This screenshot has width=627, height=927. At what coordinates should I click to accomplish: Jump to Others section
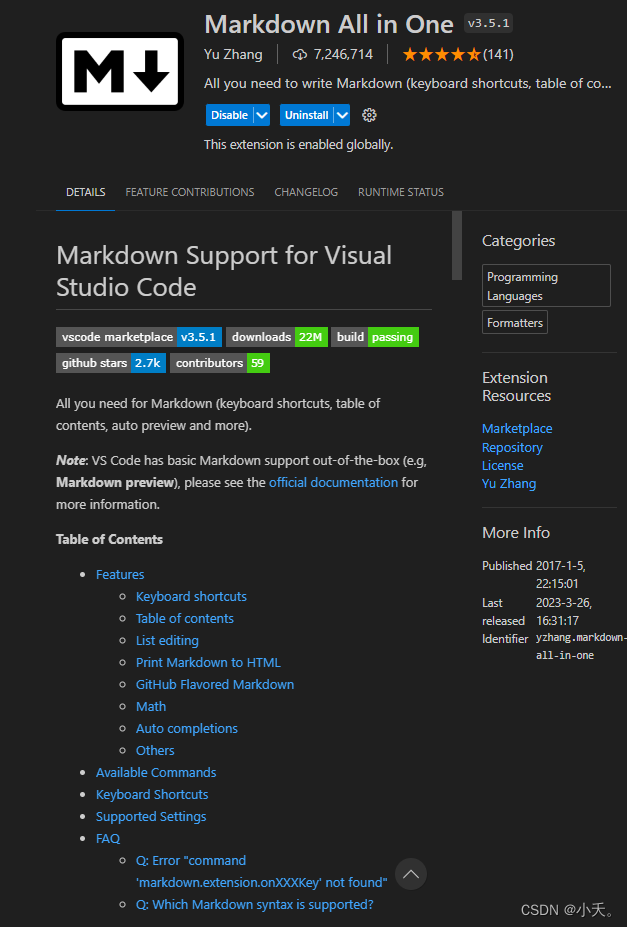[x=155, y=750]
